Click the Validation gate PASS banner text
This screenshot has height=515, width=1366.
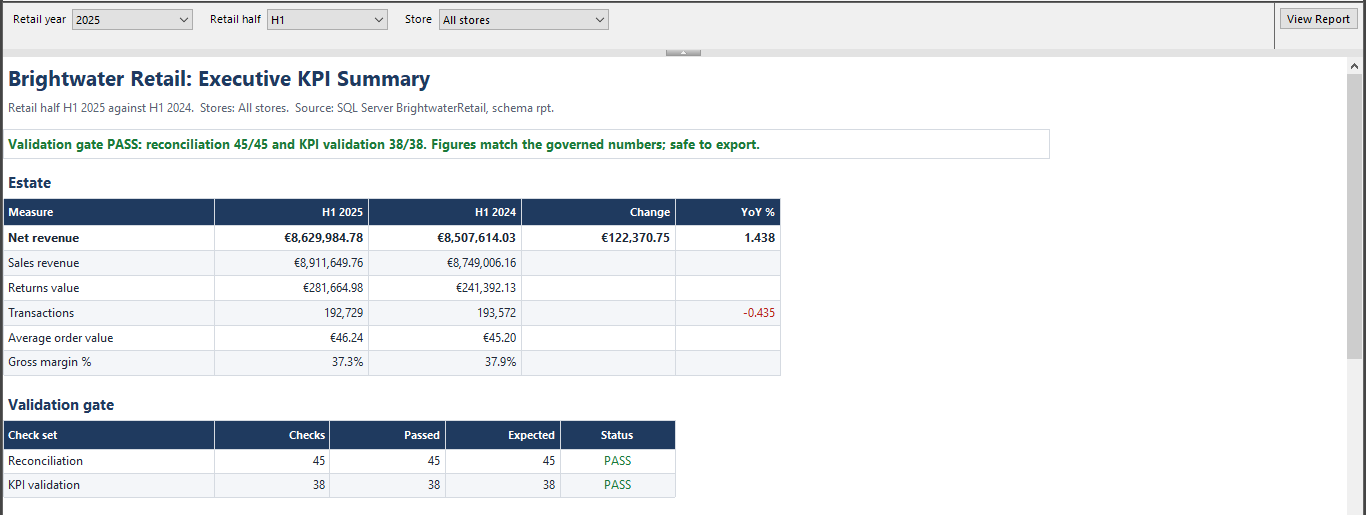pyautogui.click(x=384, y=144)
